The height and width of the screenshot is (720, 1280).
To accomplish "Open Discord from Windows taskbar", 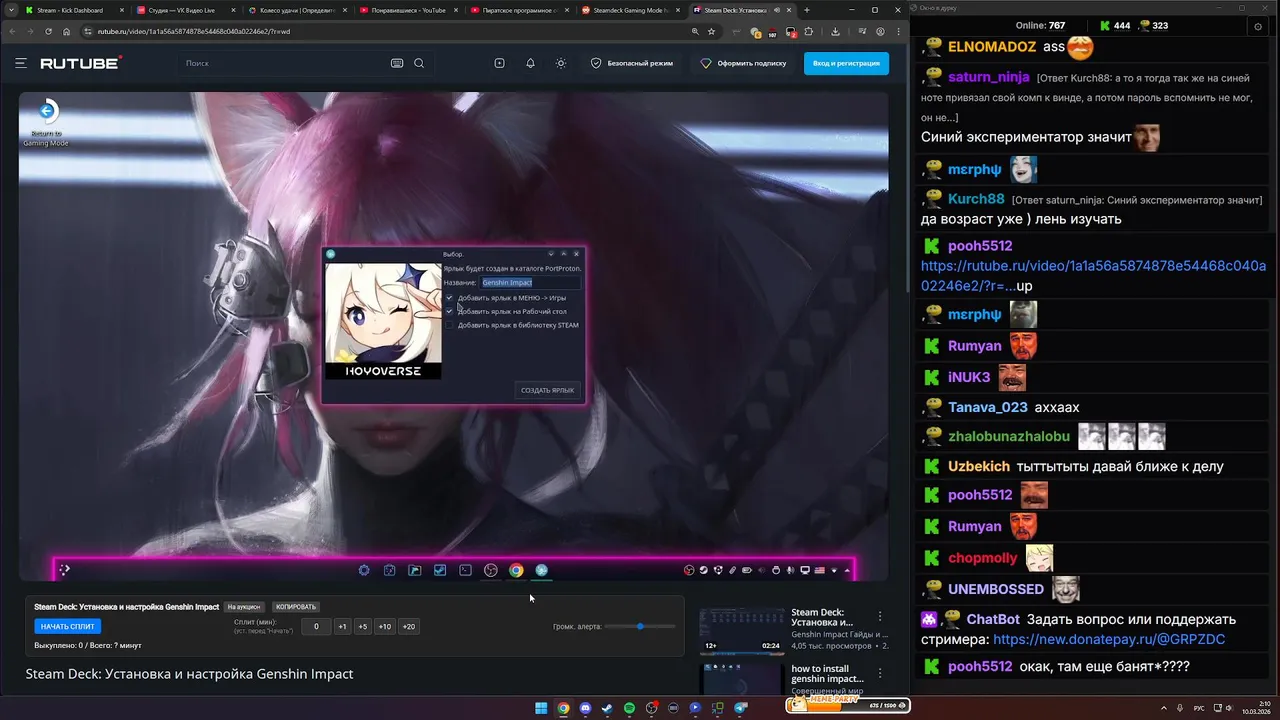I will coord(585,708).
